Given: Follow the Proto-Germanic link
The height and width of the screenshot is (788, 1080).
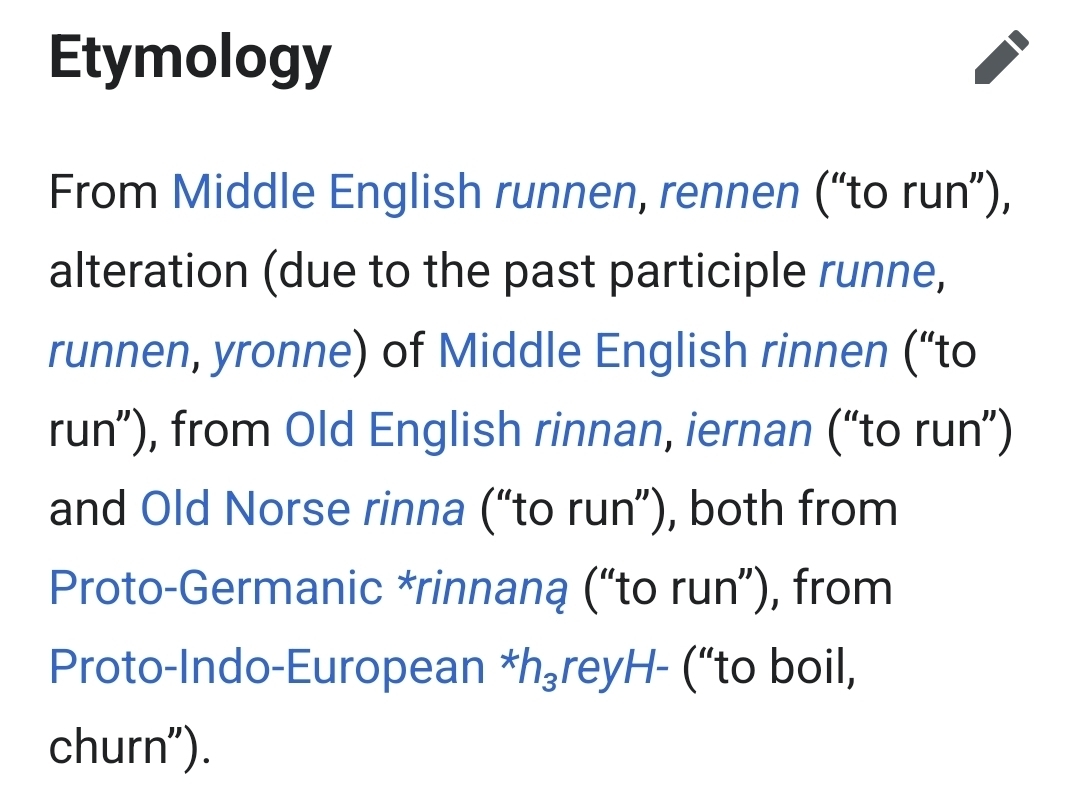Looking at the screenshot, I should coord(216,588).
